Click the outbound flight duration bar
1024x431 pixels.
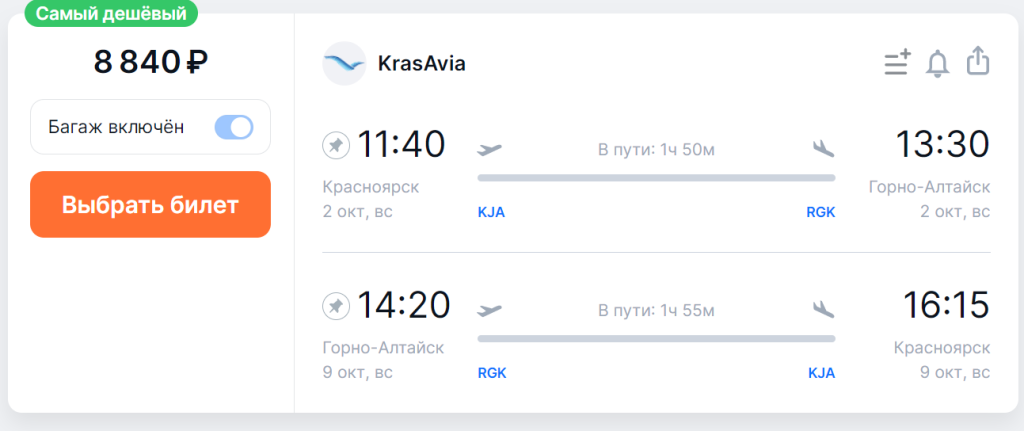click(x=656, y=178)
